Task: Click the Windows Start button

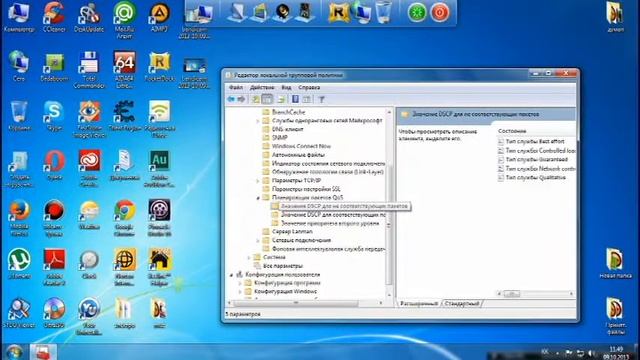Action: (x=15, y=352)
